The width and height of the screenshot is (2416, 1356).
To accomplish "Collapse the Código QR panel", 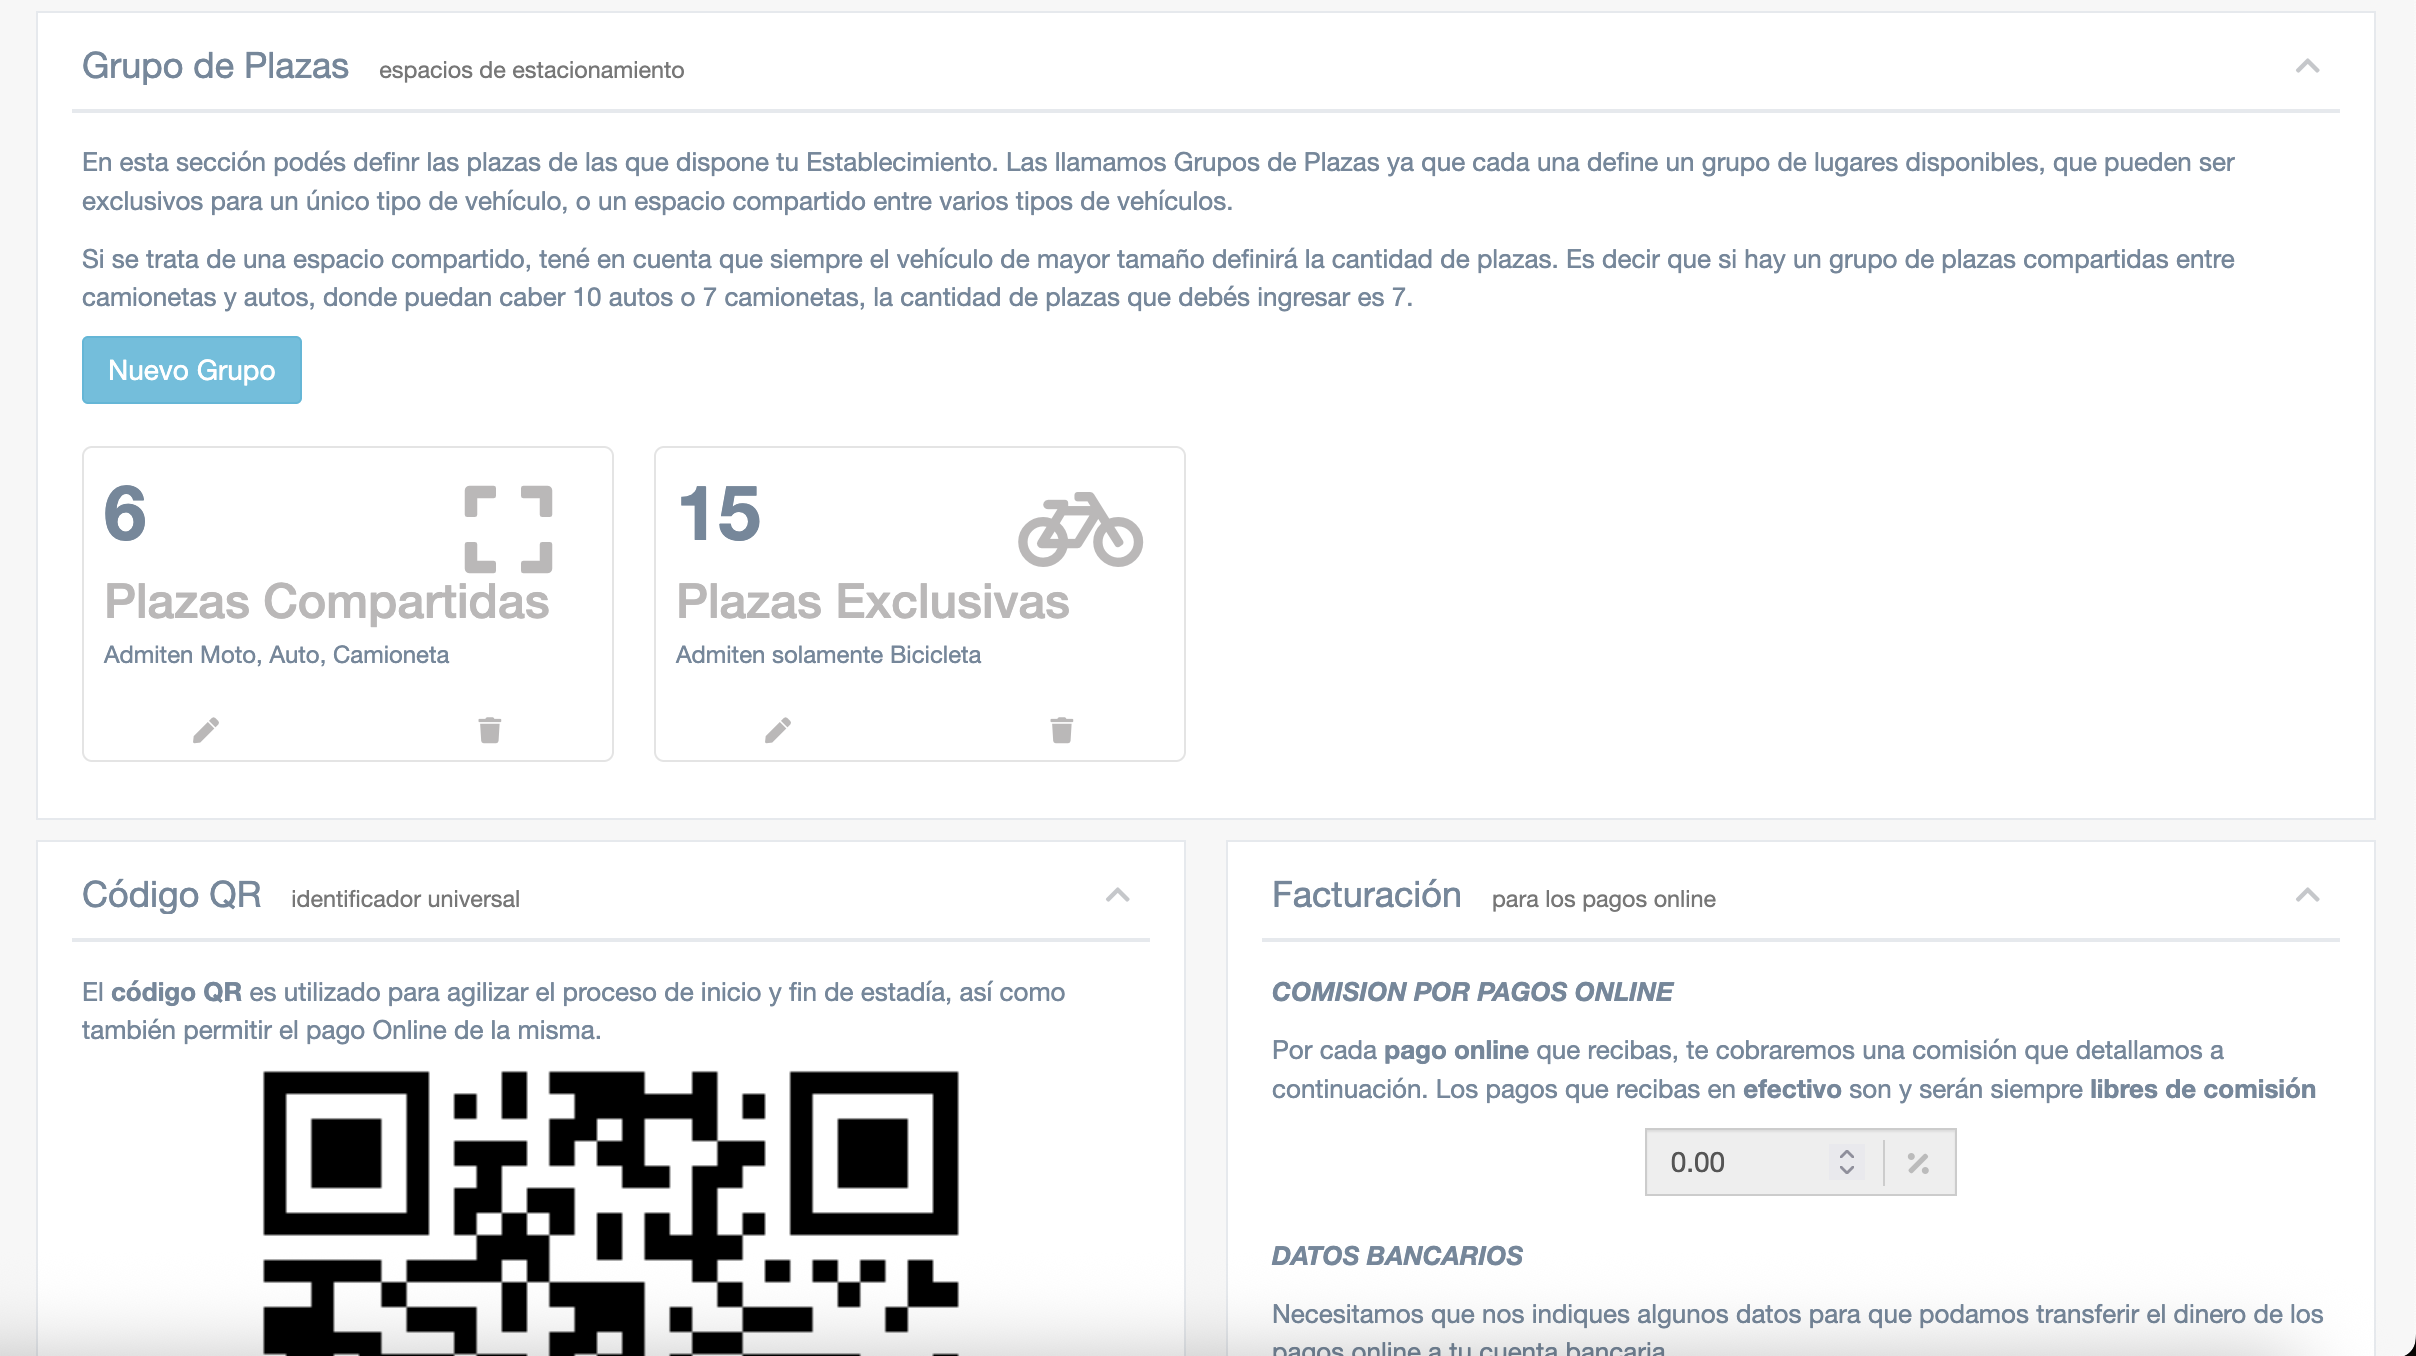I will pos(1117,896).
